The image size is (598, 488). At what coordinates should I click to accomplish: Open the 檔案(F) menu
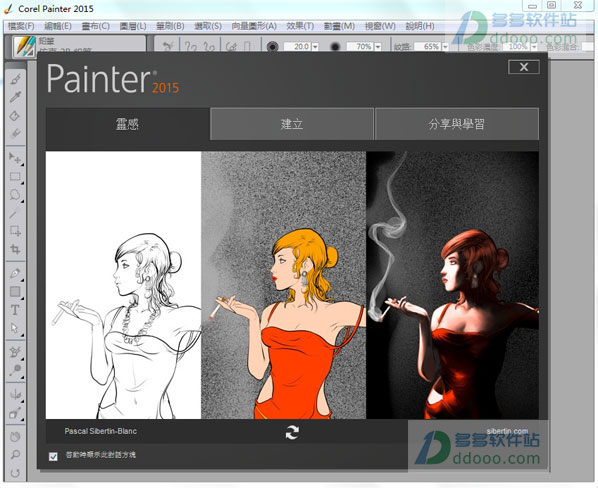[x=21, y=26]
